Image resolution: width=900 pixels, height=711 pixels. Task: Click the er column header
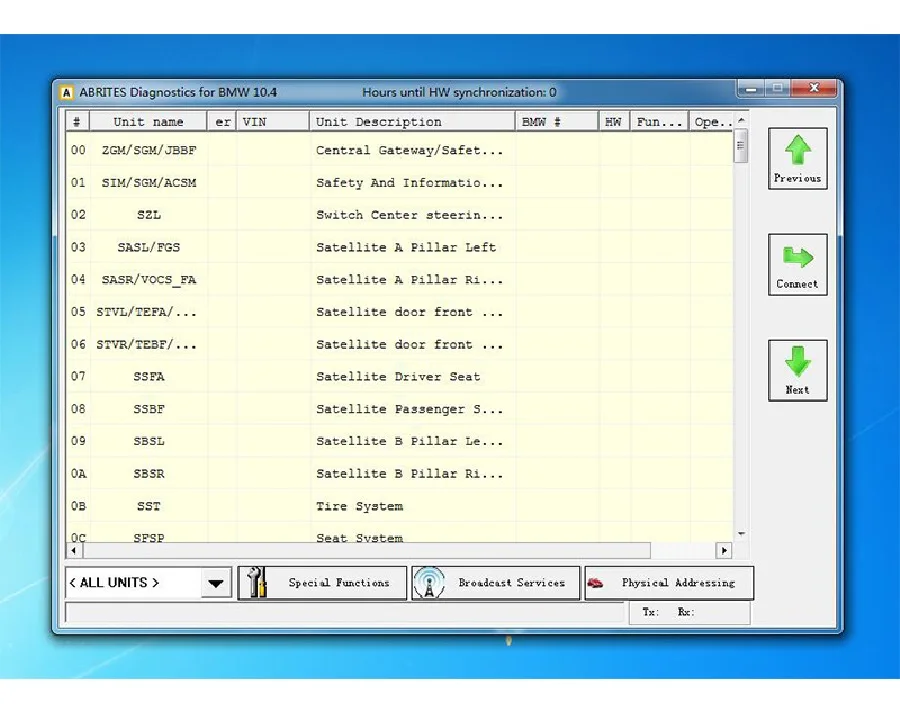(x=222, y=122)
